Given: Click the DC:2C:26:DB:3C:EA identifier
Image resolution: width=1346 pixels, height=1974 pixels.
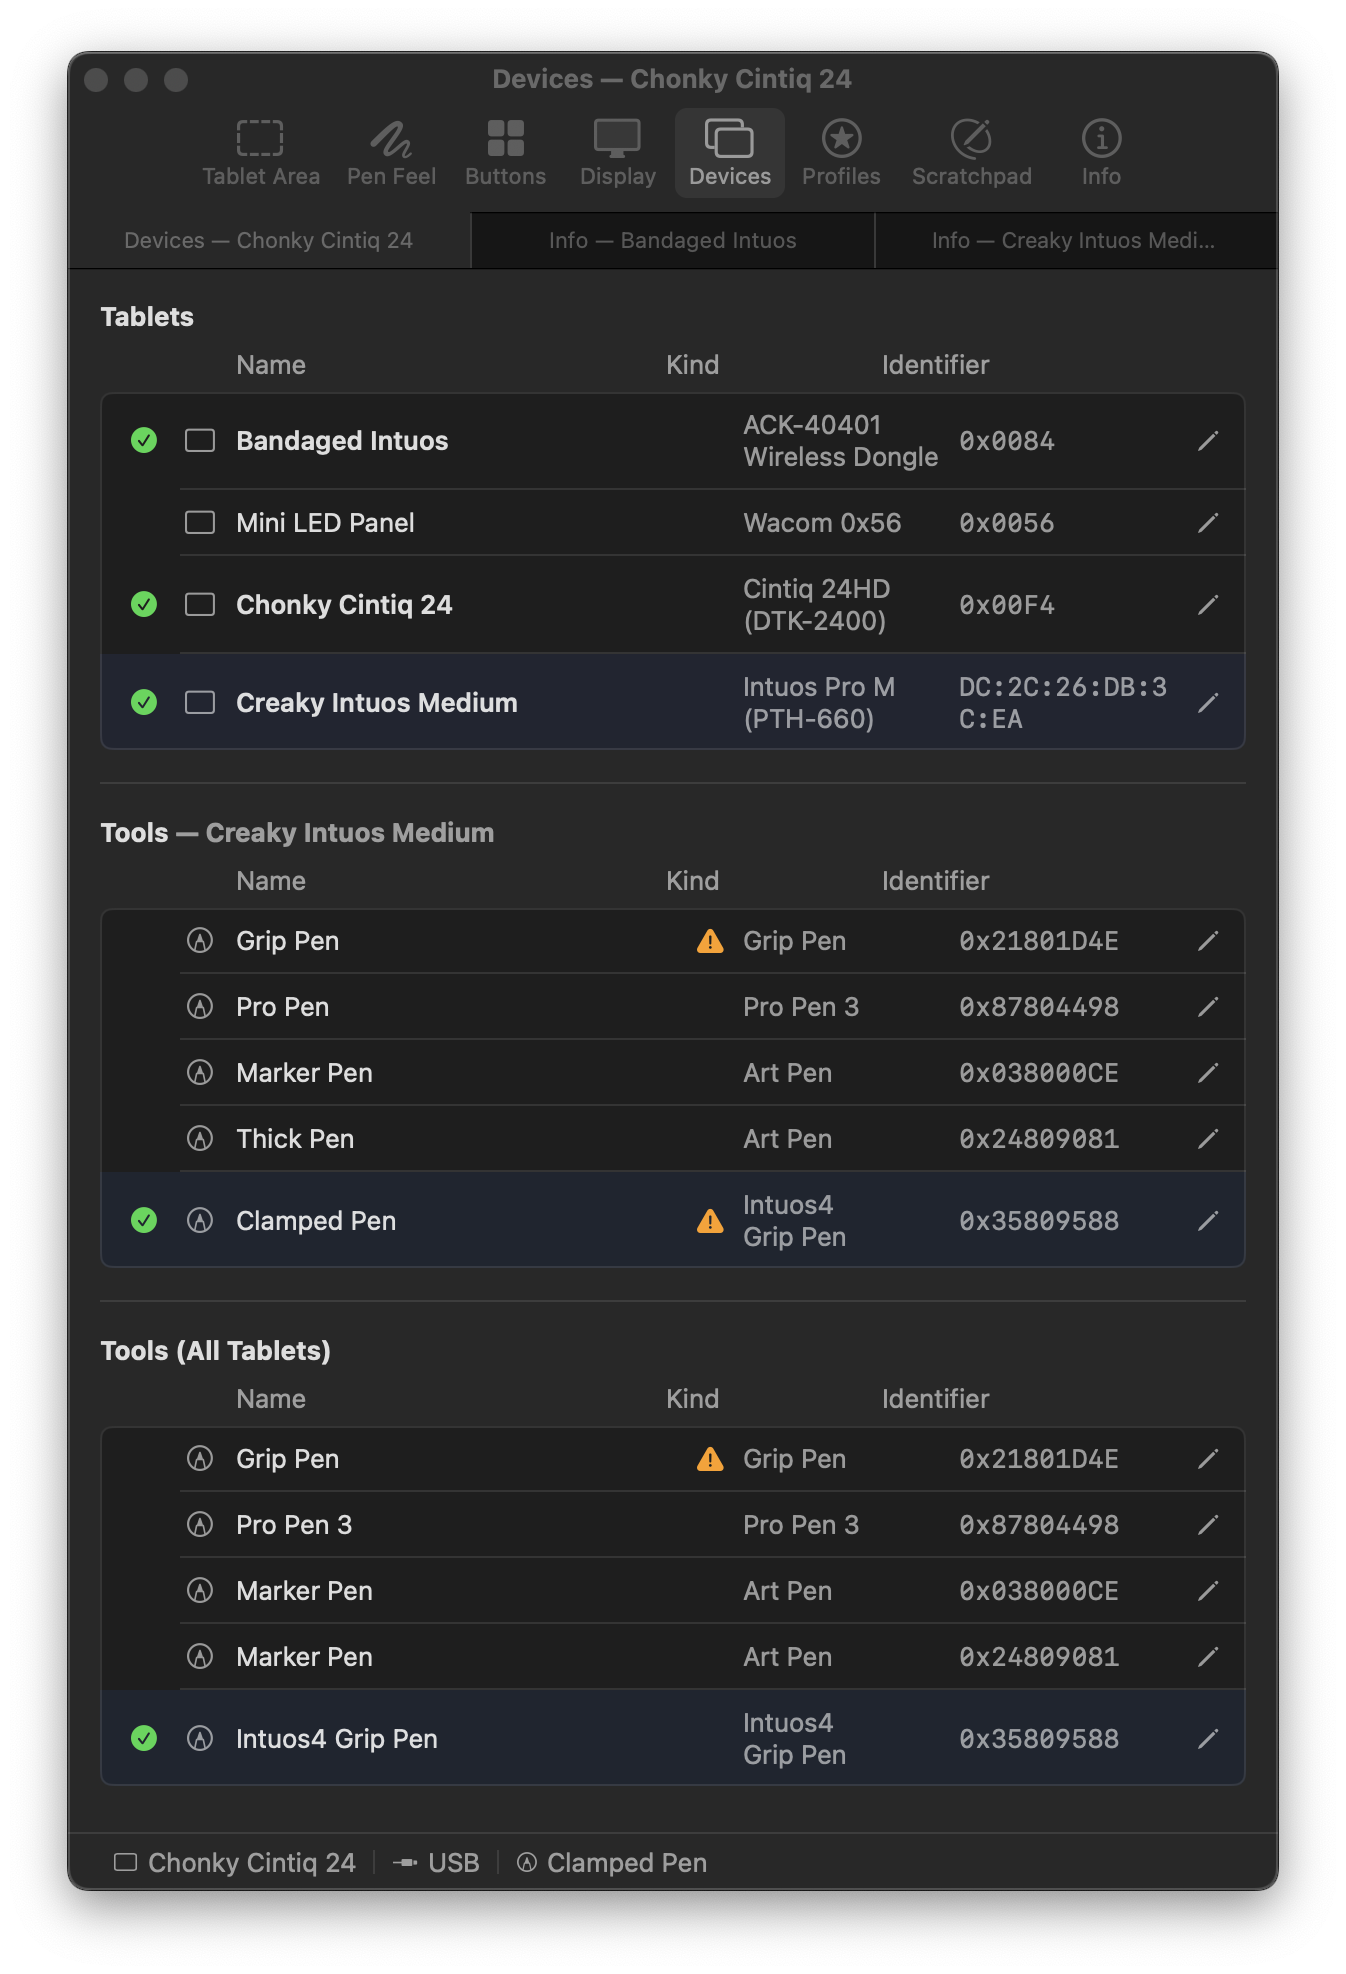Looking at the screenshot, I should (x=1063, y=703).
